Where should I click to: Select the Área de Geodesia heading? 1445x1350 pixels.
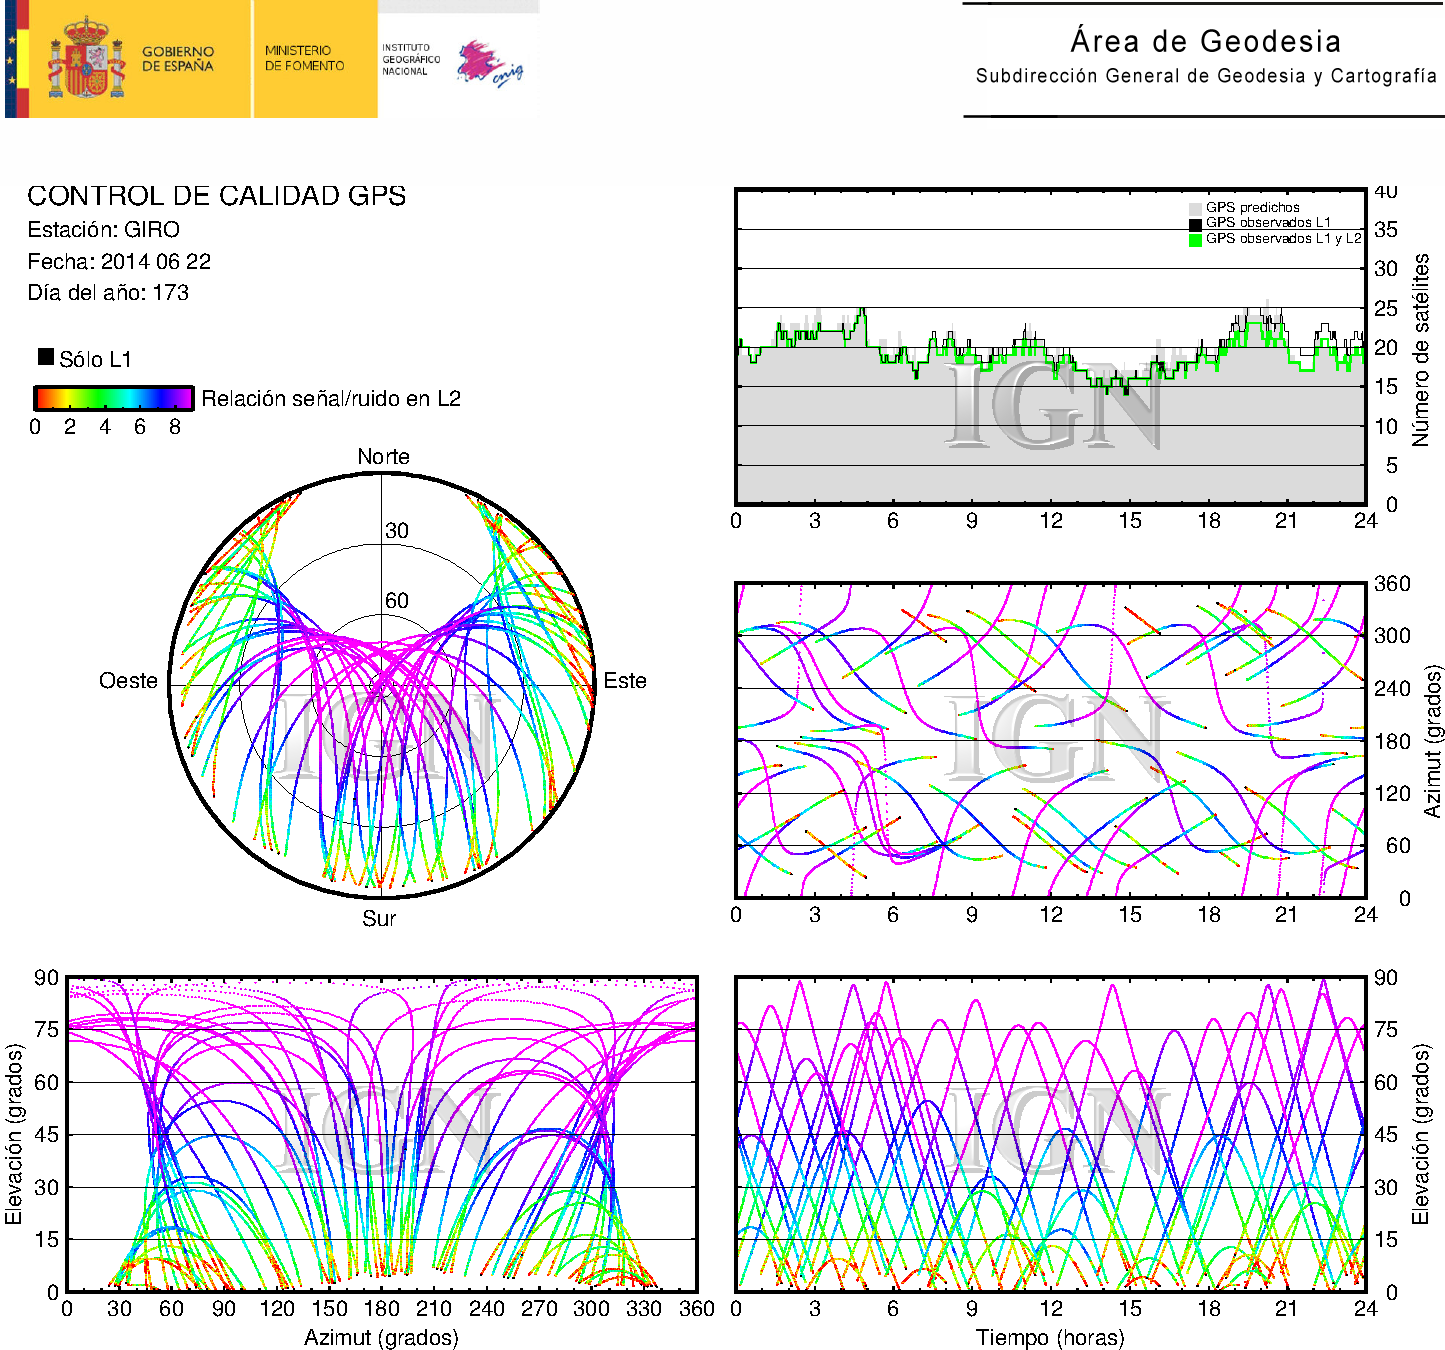tap(1205, 41)
